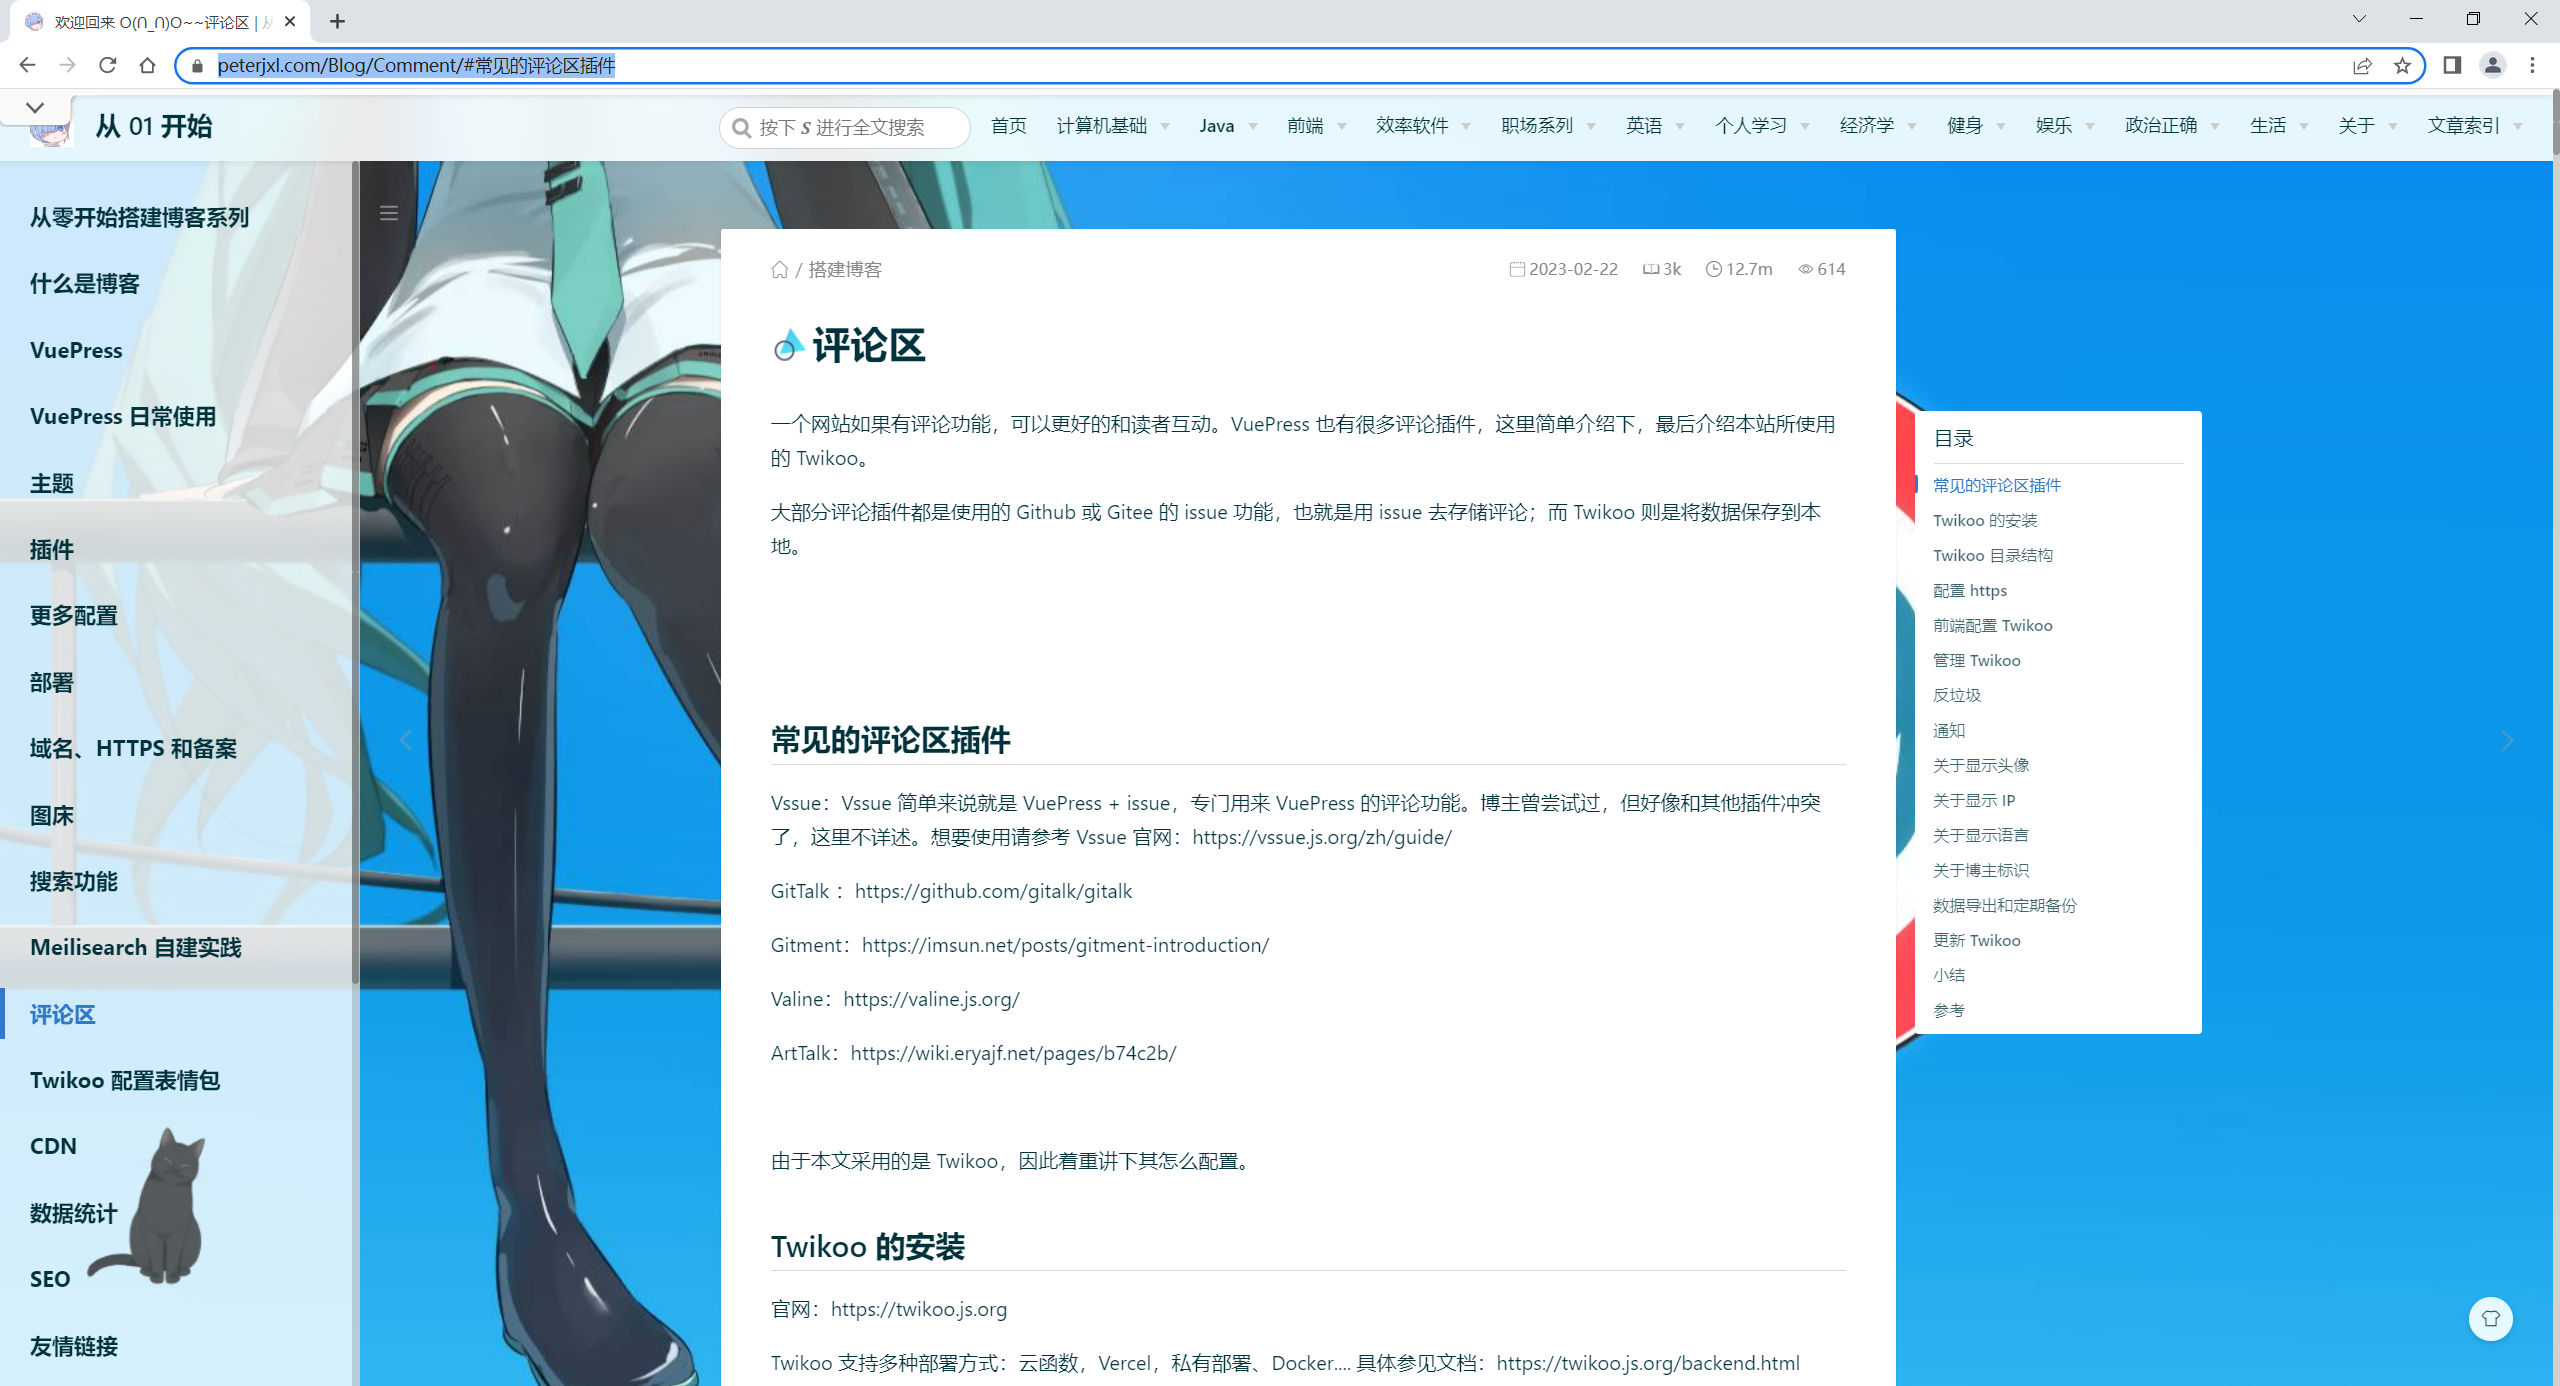Viewport: 2560px width, 1386px height.
Task: Focus the full-text search input
Action: pos(844,127)
